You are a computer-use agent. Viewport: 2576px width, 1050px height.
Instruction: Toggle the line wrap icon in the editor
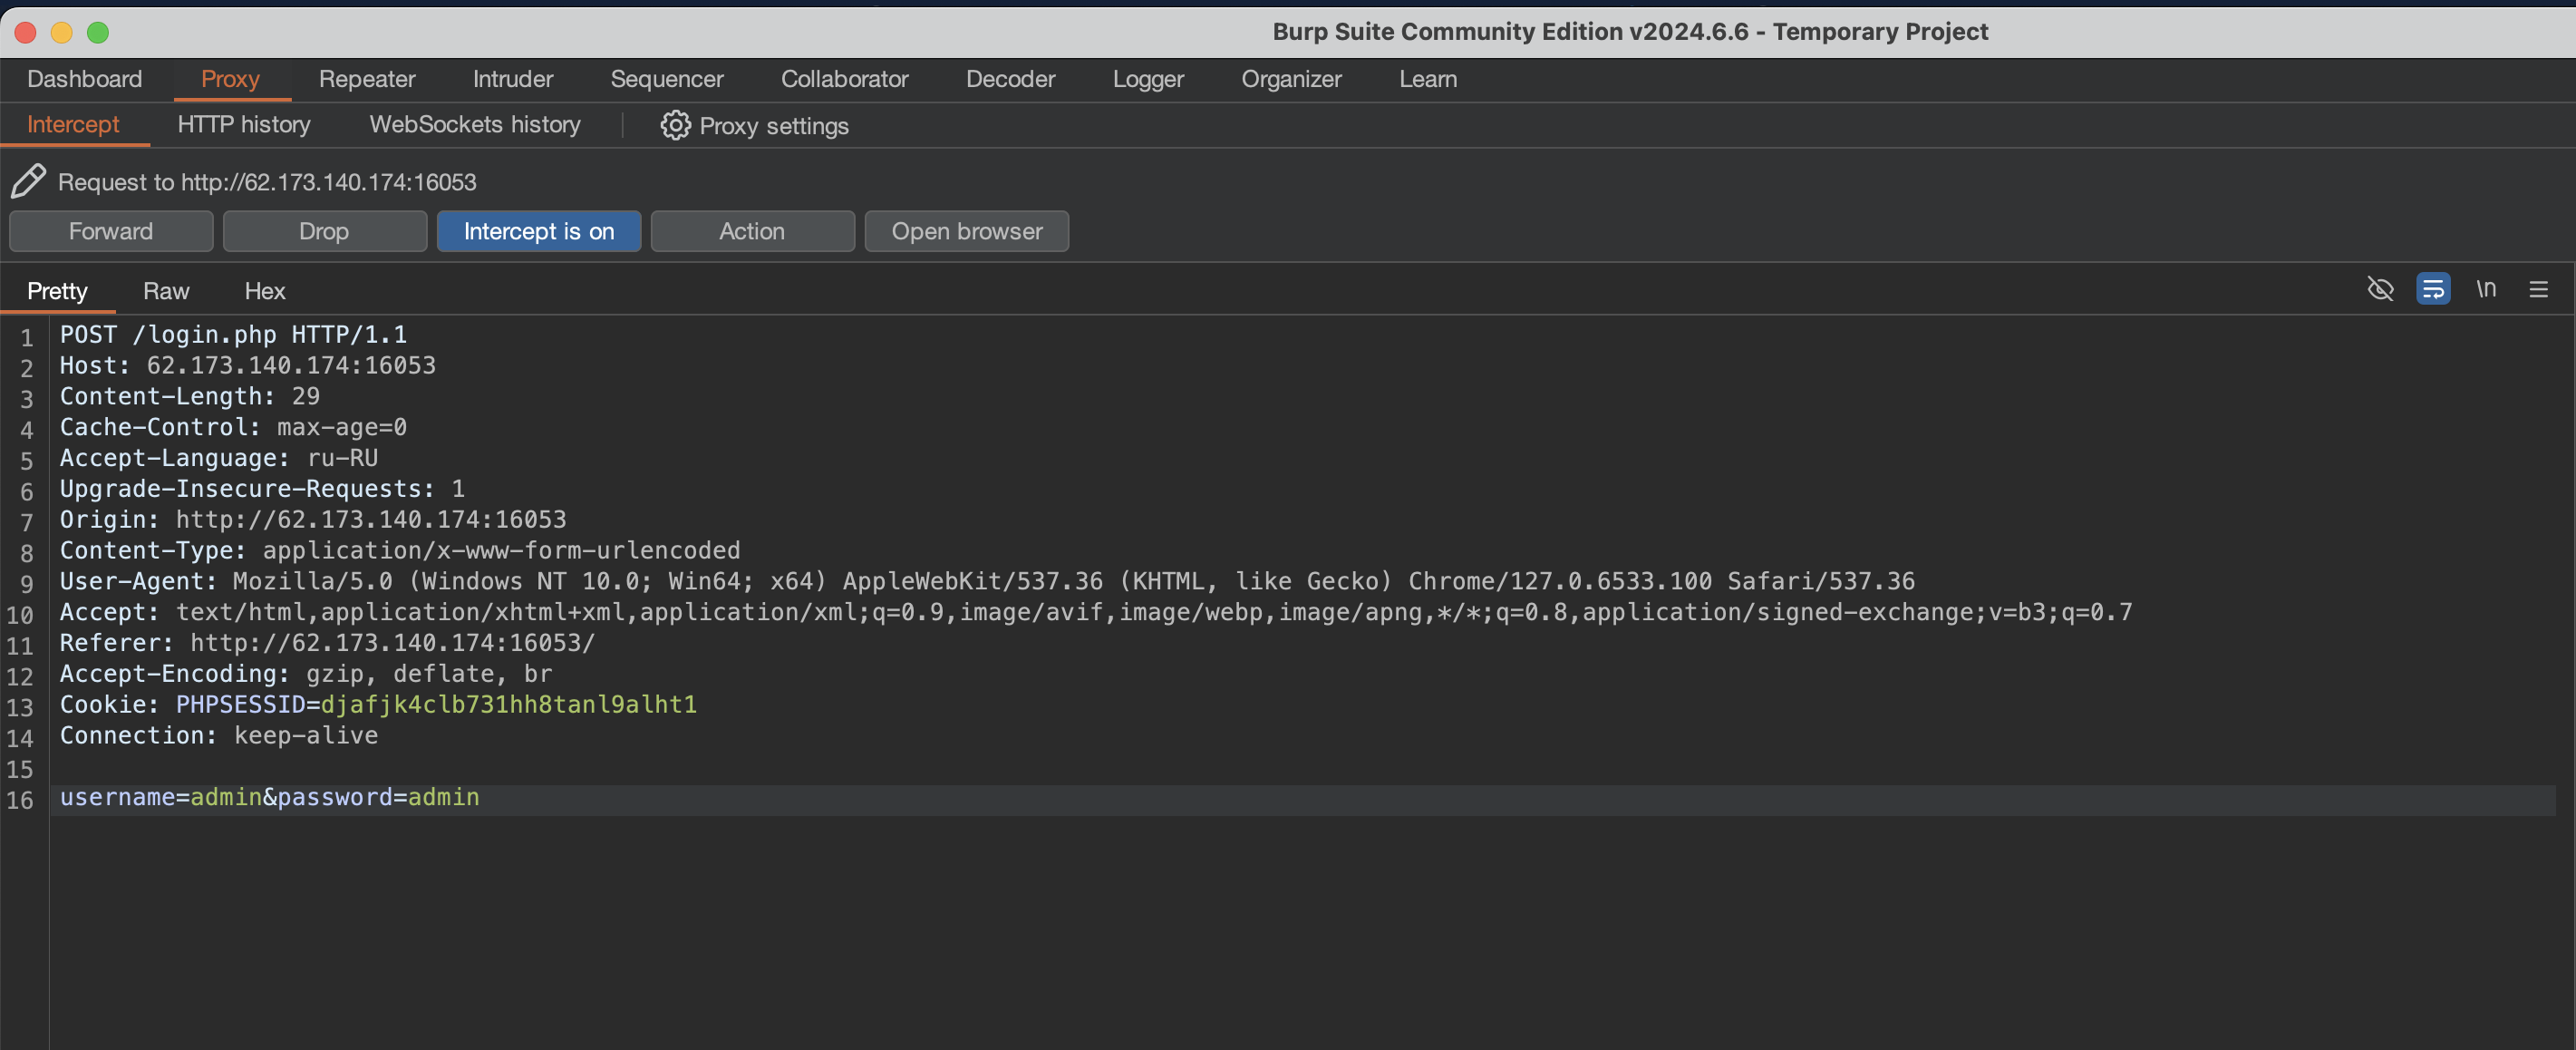tap(2432, 289)
